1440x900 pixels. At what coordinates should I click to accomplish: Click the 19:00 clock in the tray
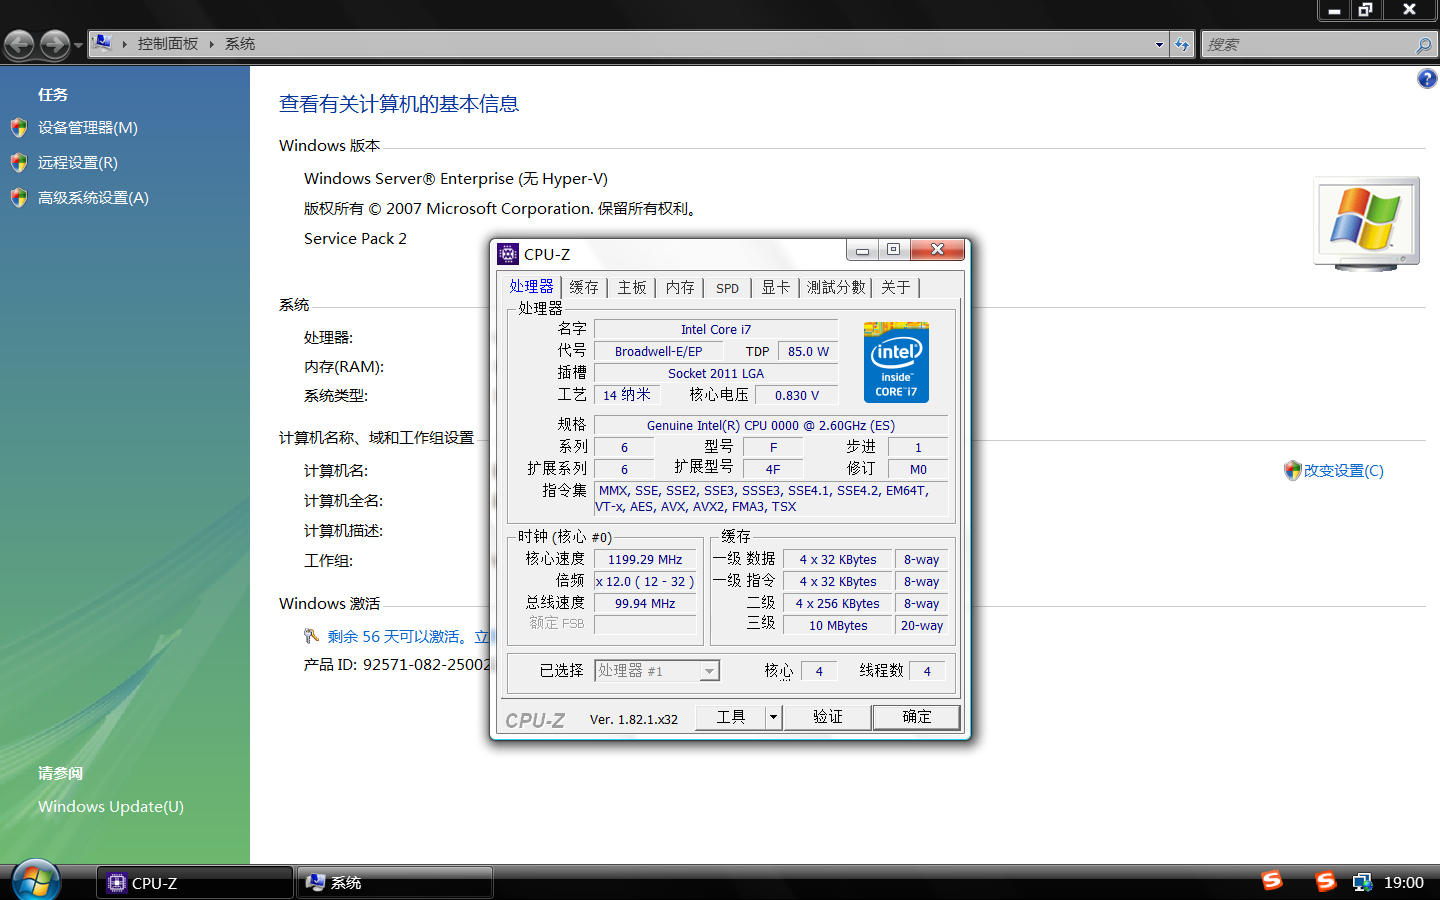(x=1404, y=883)
